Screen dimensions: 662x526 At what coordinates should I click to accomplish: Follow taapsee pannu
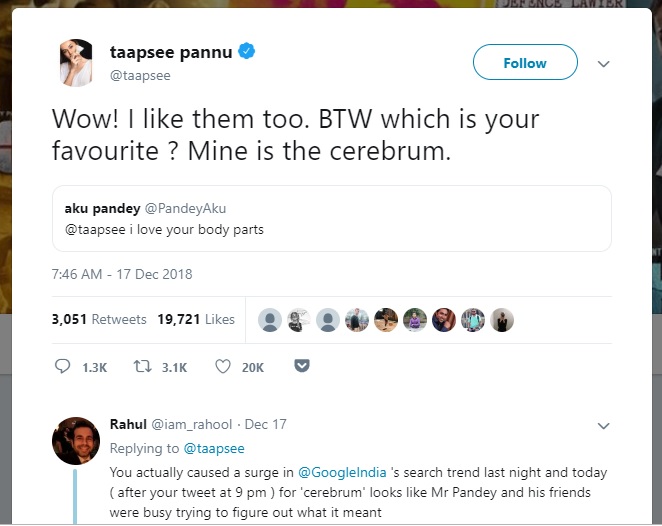[525, 63]
